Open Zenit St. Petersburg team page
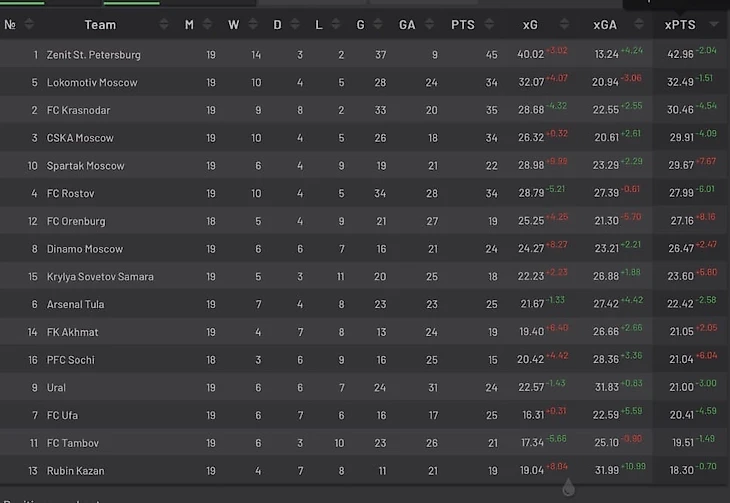730x503 pixels. tap(94, 55)
